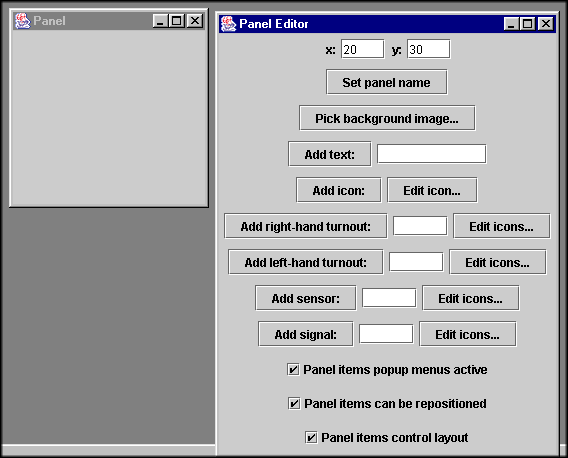Open the Edit icon dialog
Image resolution: width=568 pixels, height=458 pixels.
(432, 190)
